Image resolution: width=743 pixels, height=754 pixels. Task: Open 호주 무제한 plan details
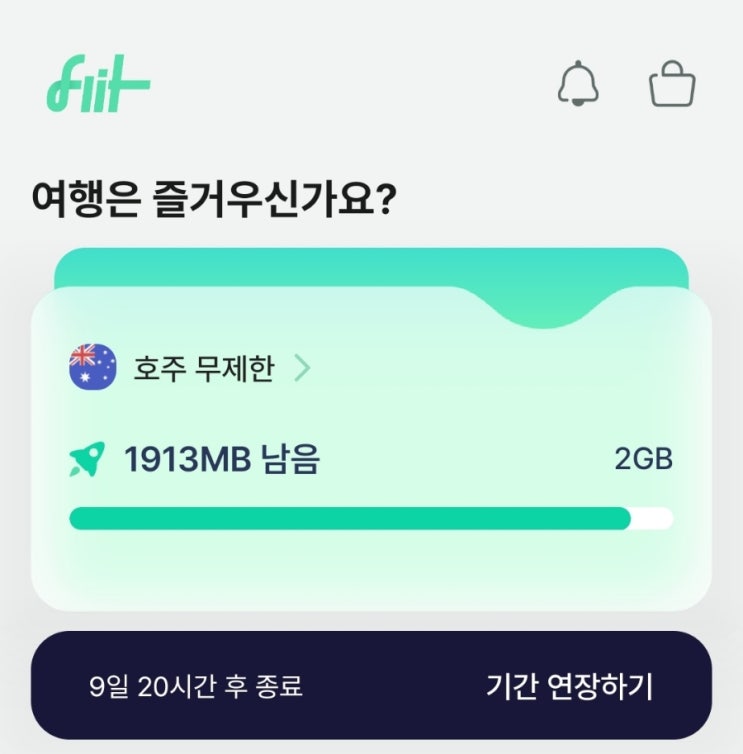coord(204,369)
